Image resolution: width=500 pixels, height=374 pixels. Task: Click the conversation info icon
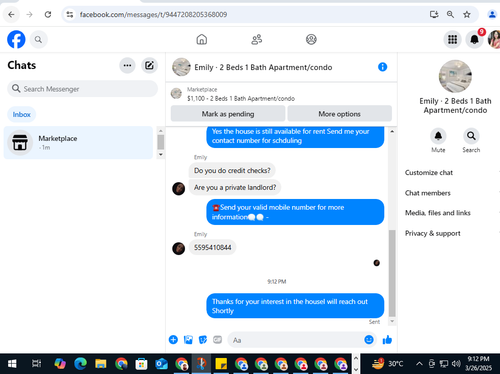pyautogui.click(x=382, y=67)
